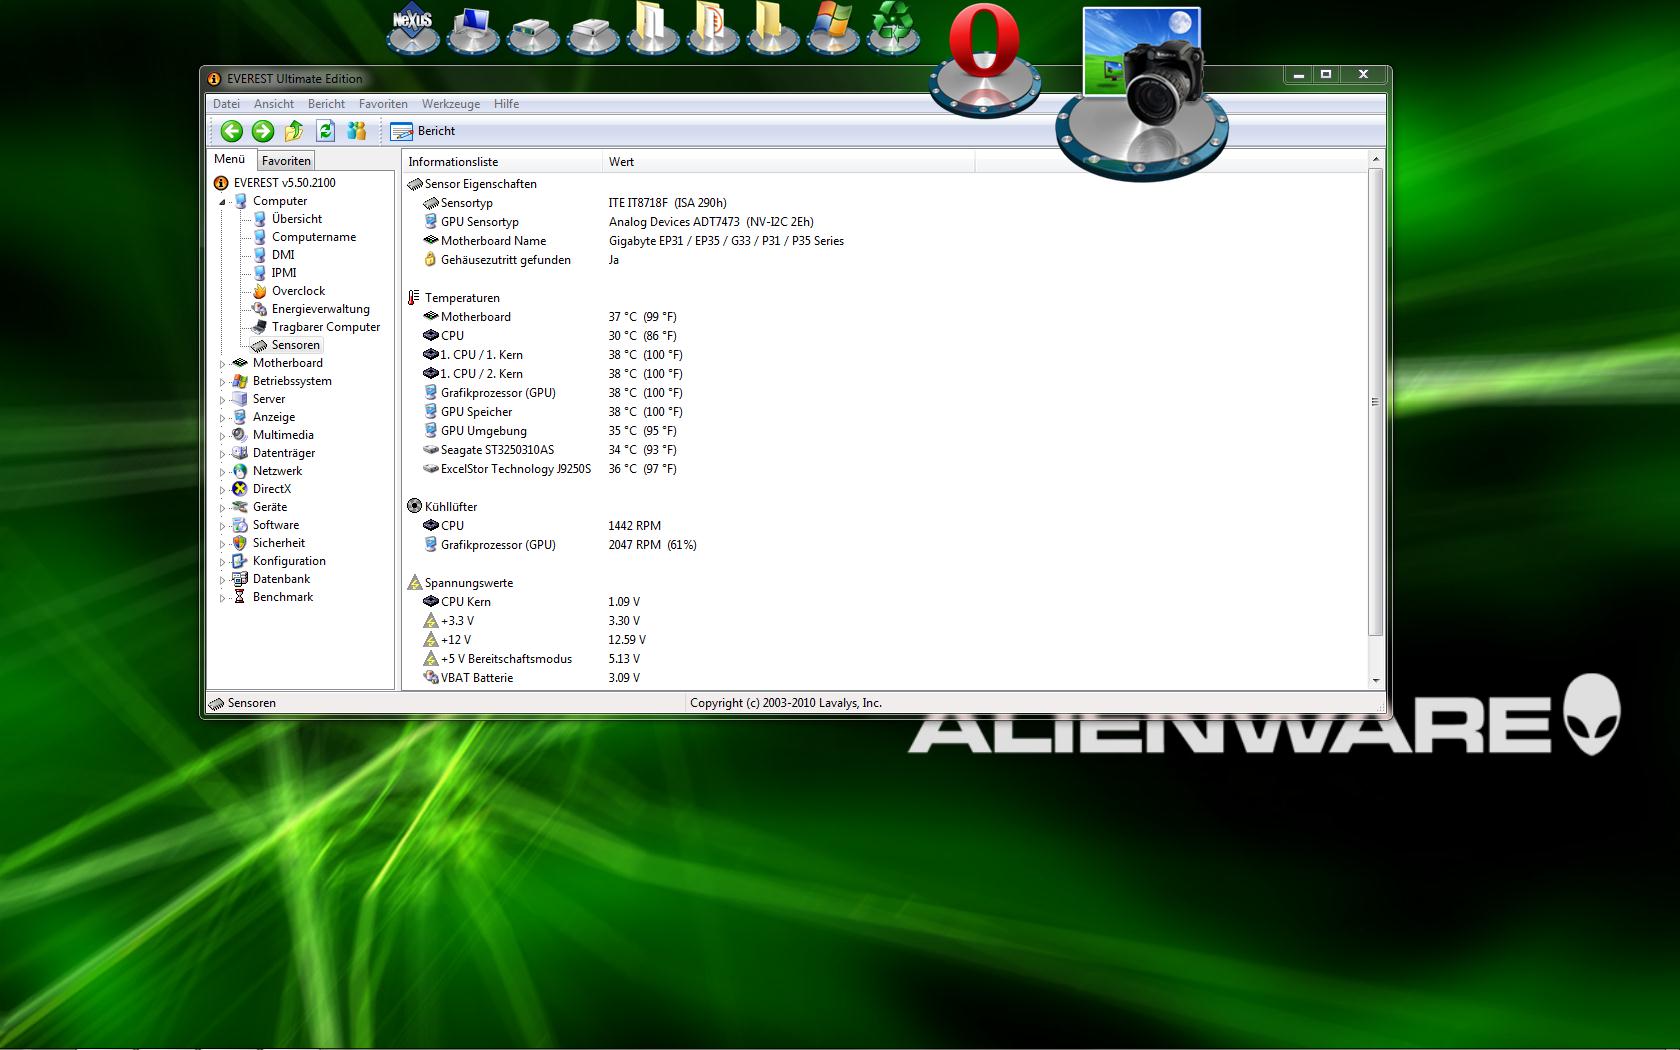Open Energieverwaltung in the tree
1680x1050 pixels.
[x=320, y=309]
